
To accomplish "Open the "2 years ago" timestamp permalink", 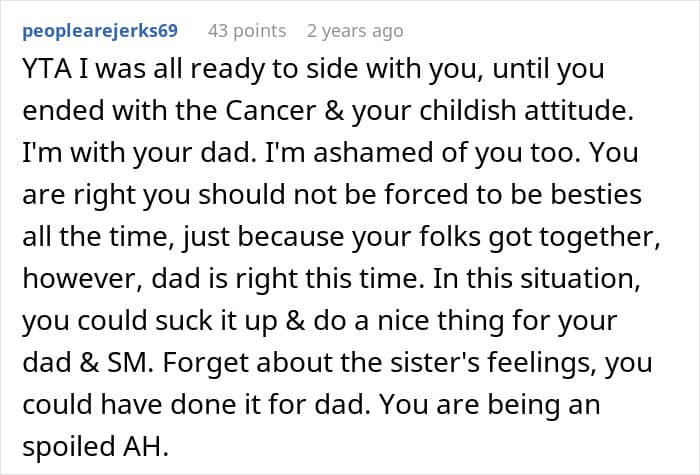I will click(355, 31).
